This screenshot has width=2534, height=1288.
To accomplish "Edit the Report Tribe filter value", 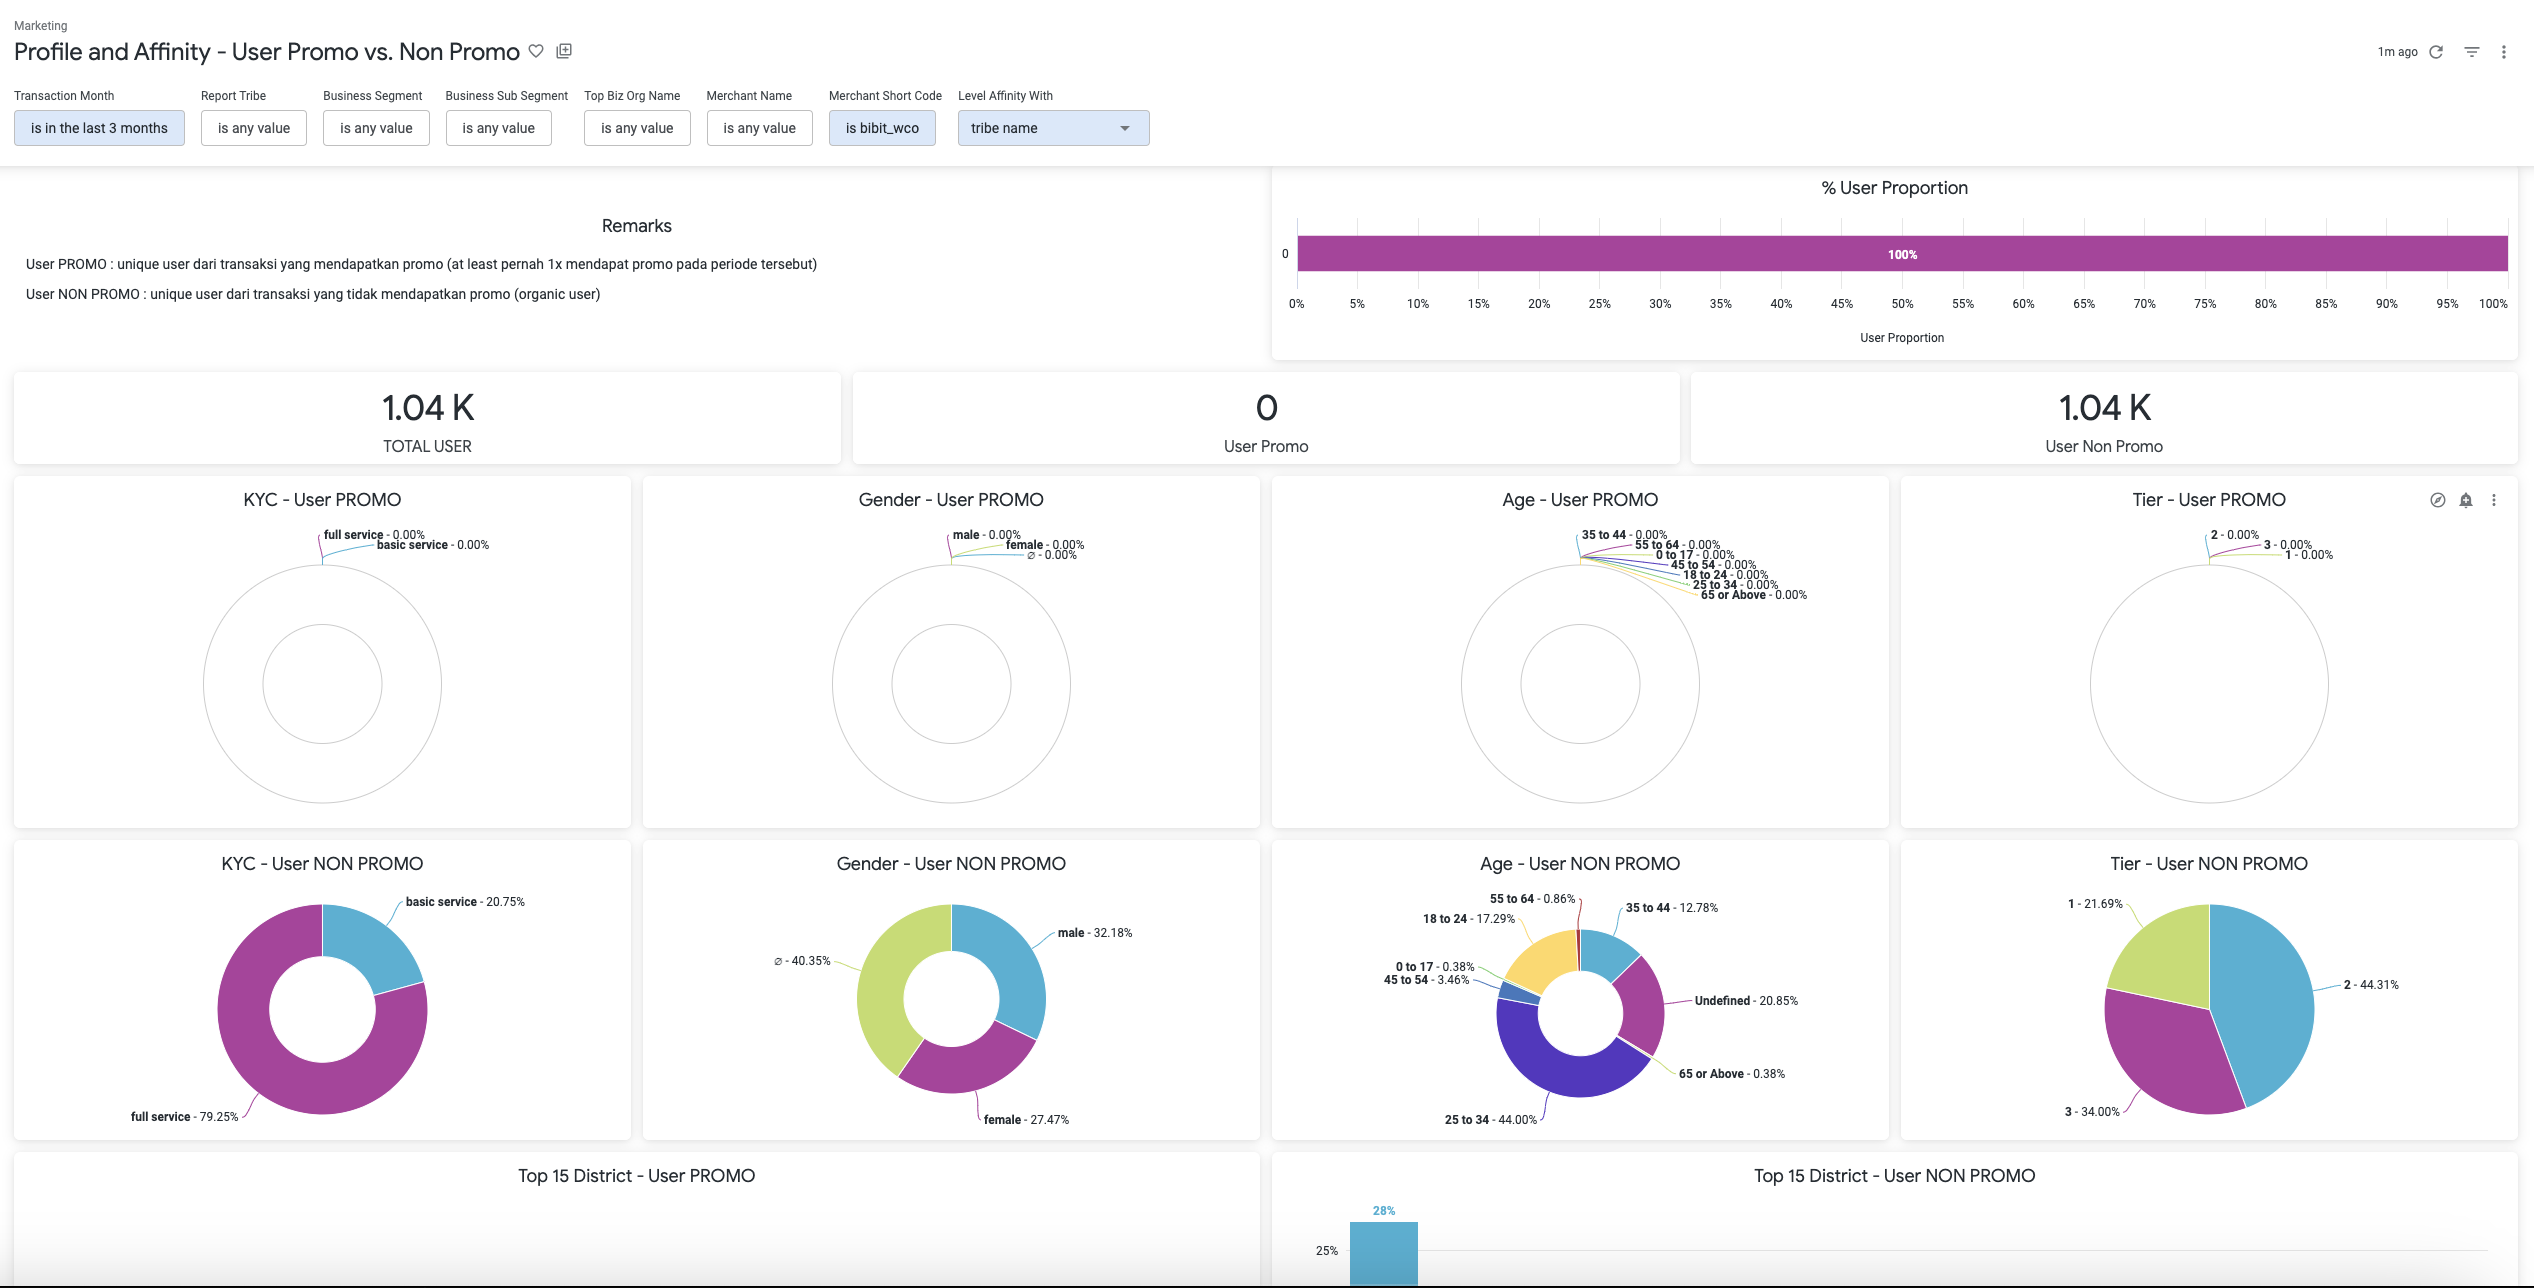I will pyautogui.click(x=254, y=128).
